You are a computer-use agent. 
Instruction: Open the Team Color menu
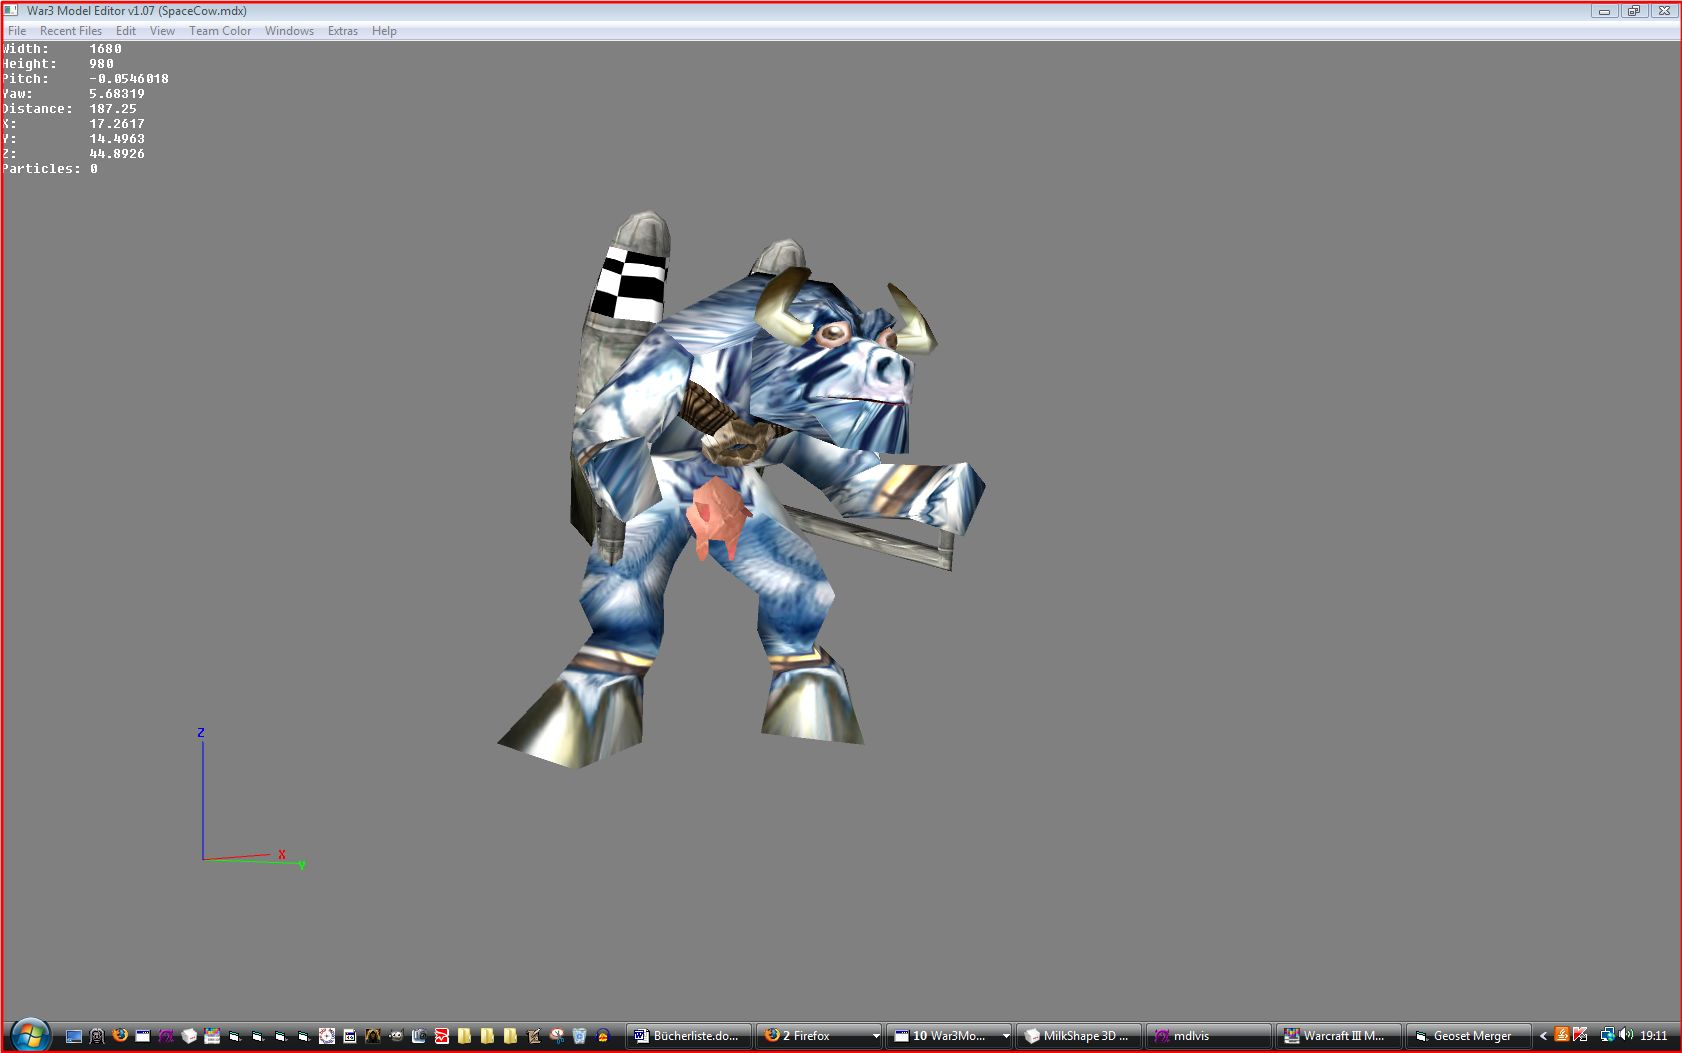[220, 31]
